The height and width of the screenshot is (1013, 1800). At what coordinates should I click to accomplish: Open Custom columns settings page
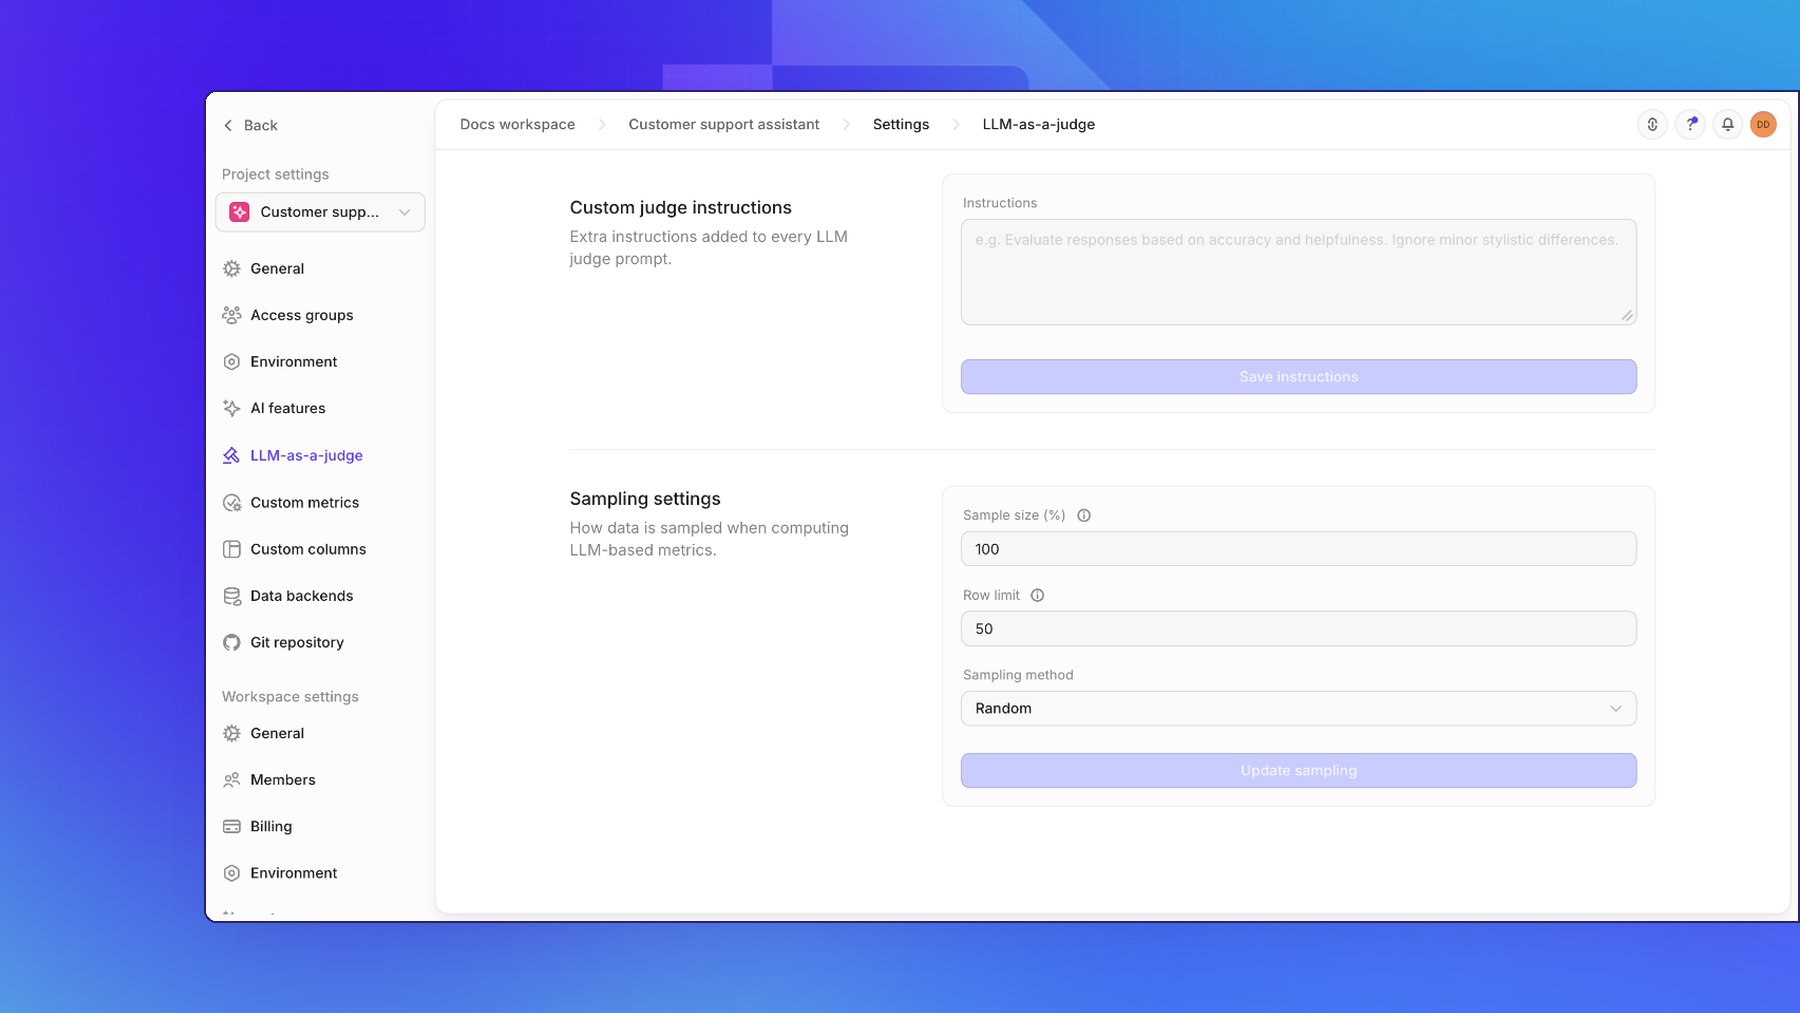click(x=308, y=549)
